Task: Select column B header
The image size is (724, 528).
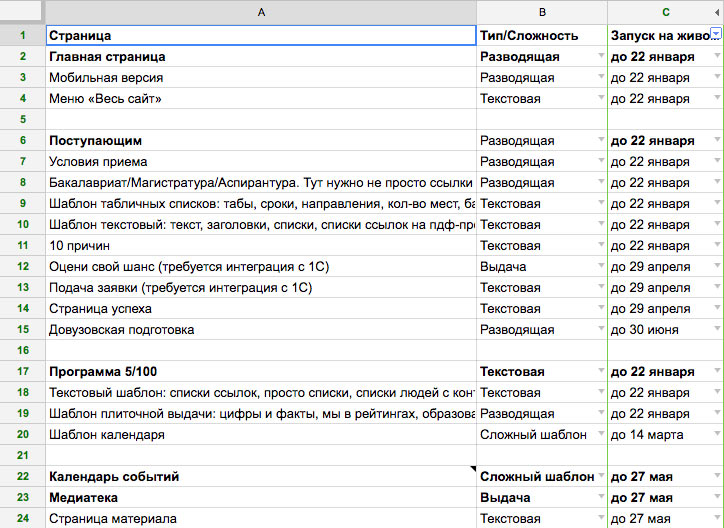Action: [541, 12]
